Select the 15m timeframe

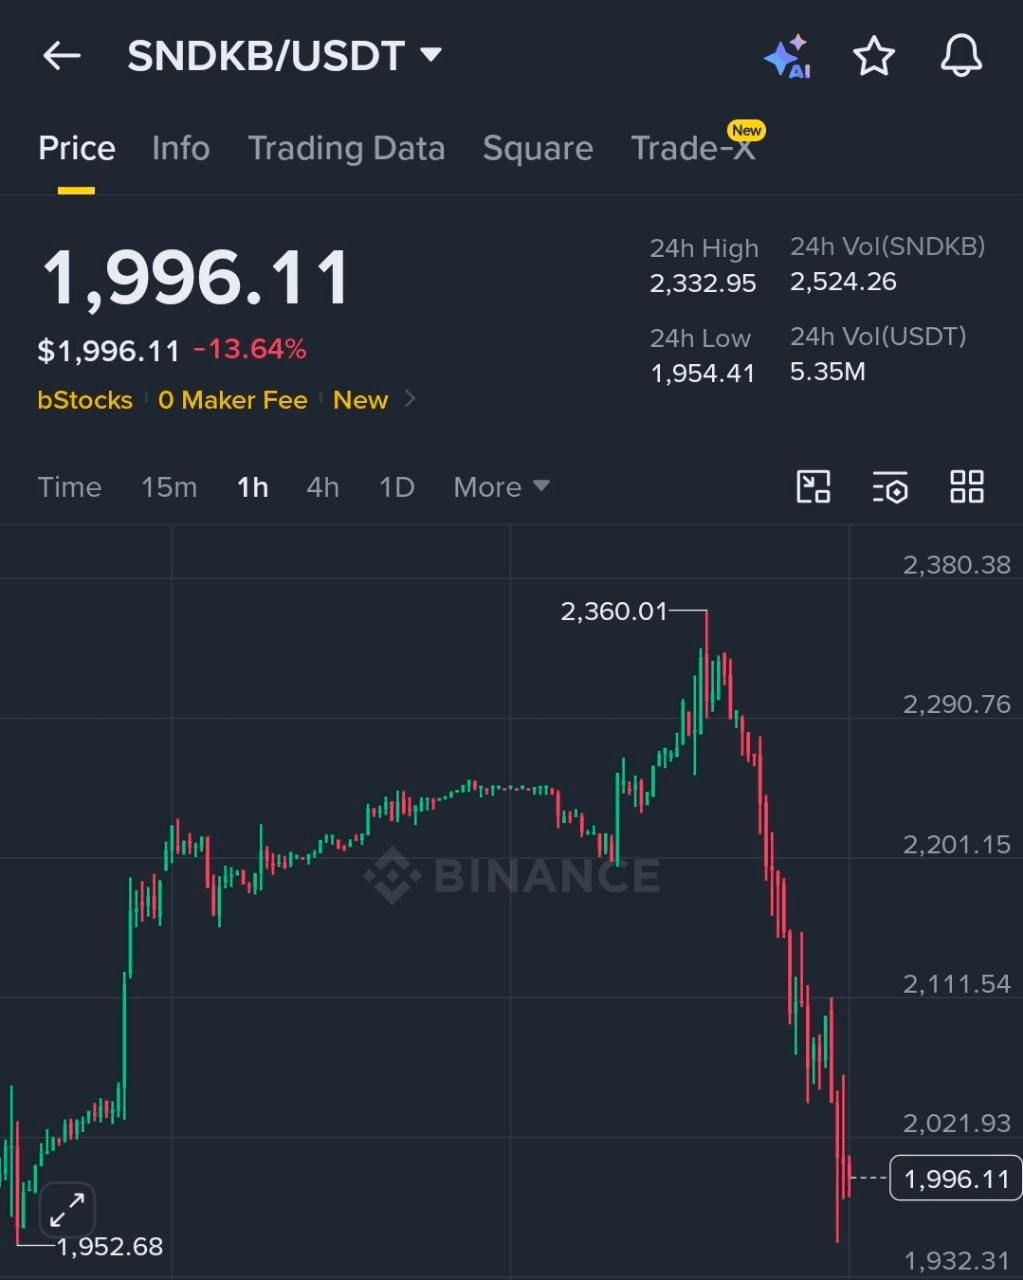coord(169,487)
